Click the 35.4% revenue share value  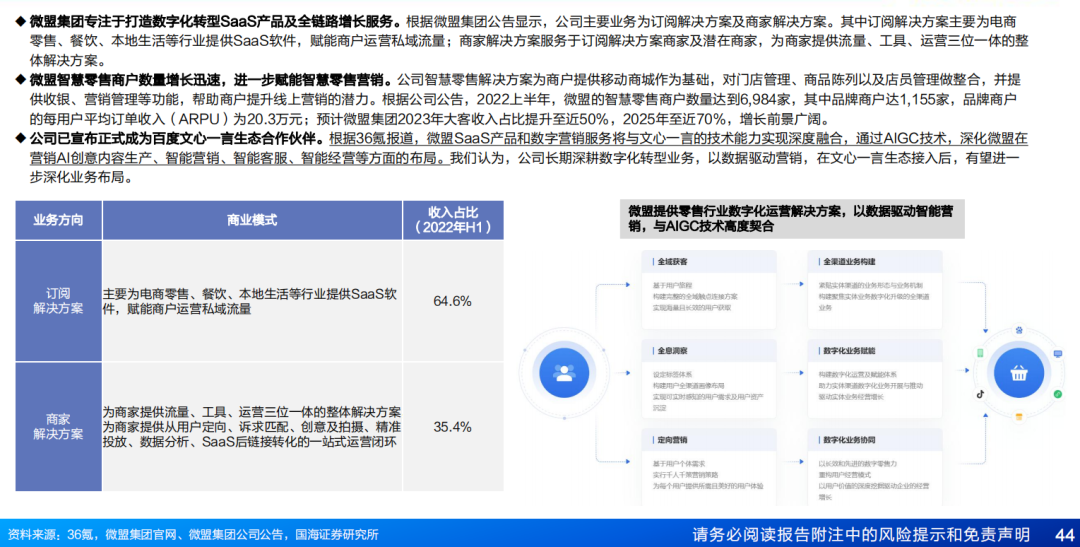(x=453, y=427)
